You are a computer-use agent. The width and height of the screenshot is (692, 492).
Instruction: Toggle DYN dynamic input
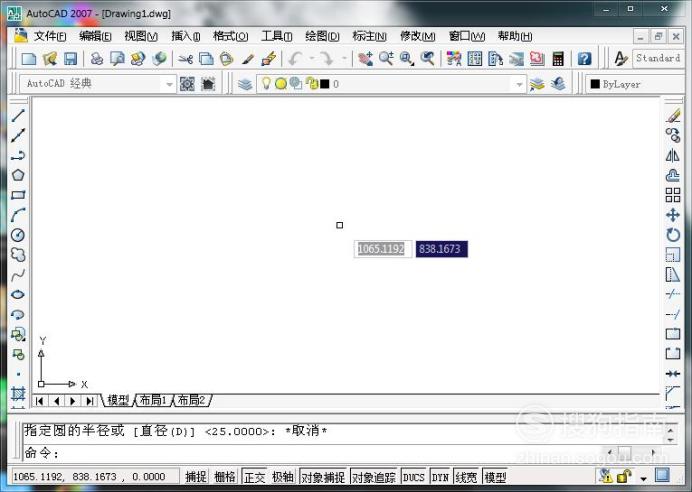tap(440, 477)
